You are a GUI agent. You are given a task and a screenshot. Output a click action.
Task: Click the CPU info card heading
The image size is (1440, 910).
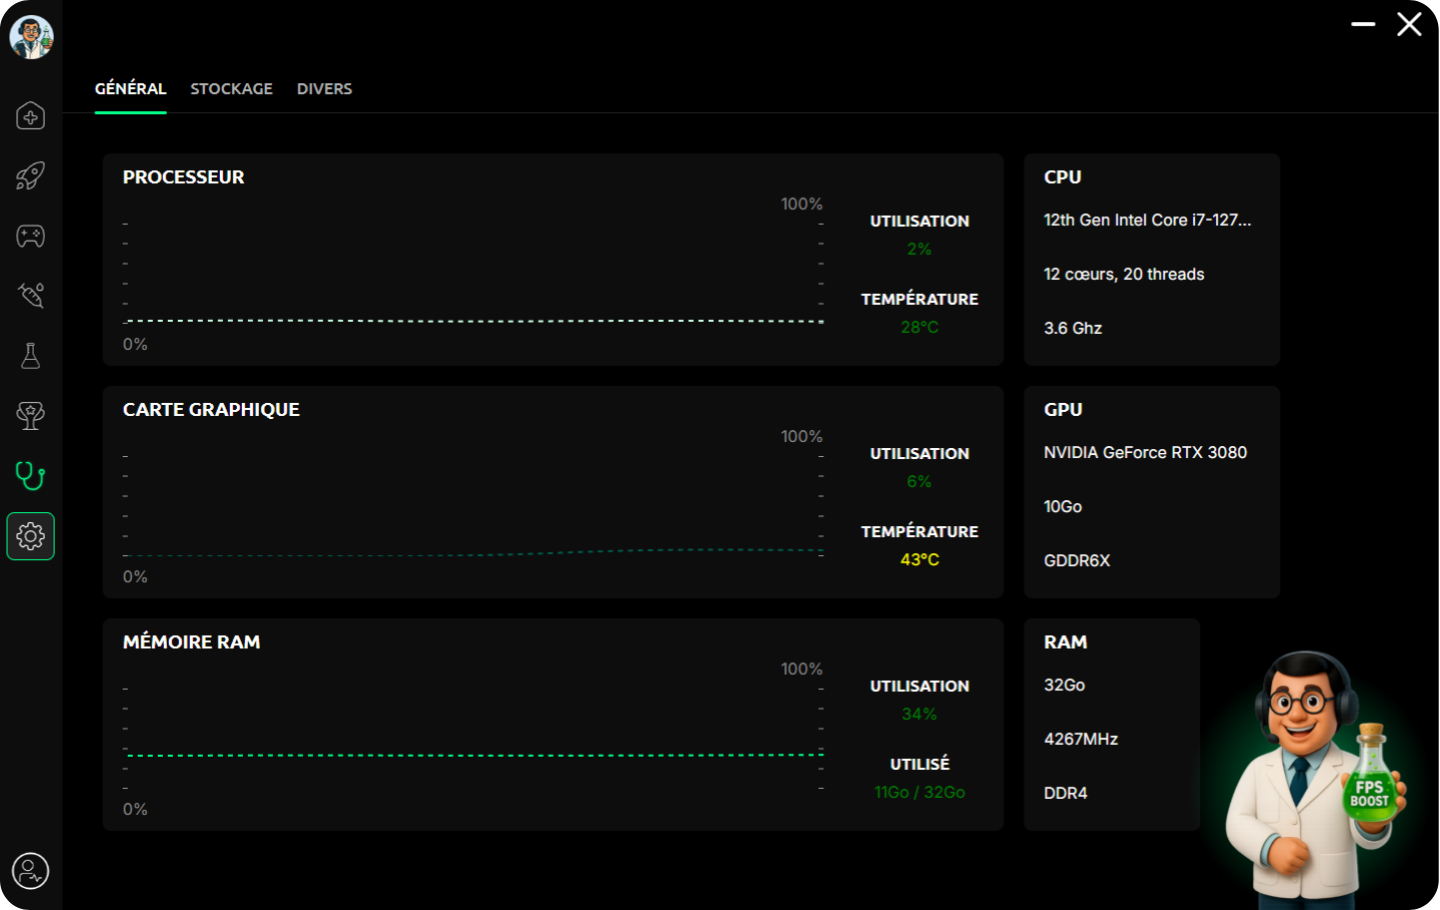(x=1062, y=177)
